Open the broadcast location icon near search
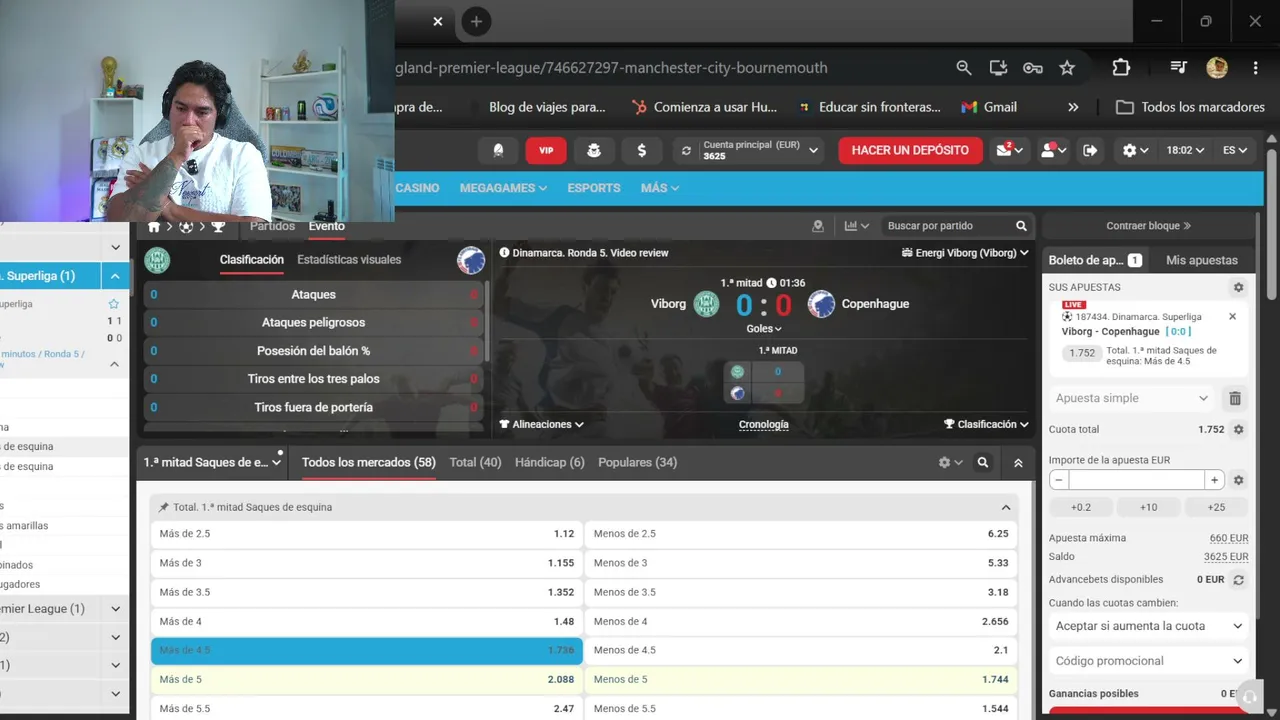Image resolution: width=1280 pixels, height=720 pixels. pyautogui.click(x=818, y=226)
